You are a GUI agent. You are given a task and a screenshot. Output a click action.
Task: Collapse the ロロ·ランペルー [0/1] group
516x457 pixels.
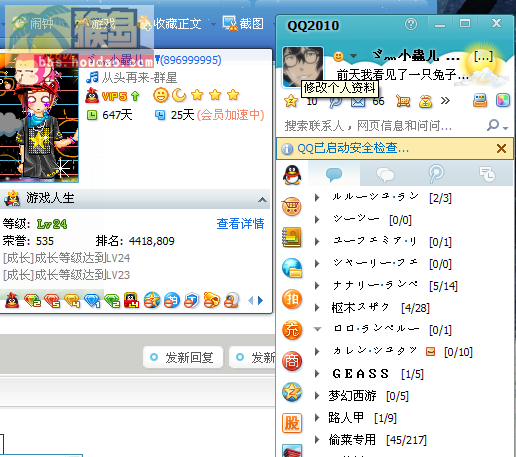pyautogui.click(x=317, y=329)
